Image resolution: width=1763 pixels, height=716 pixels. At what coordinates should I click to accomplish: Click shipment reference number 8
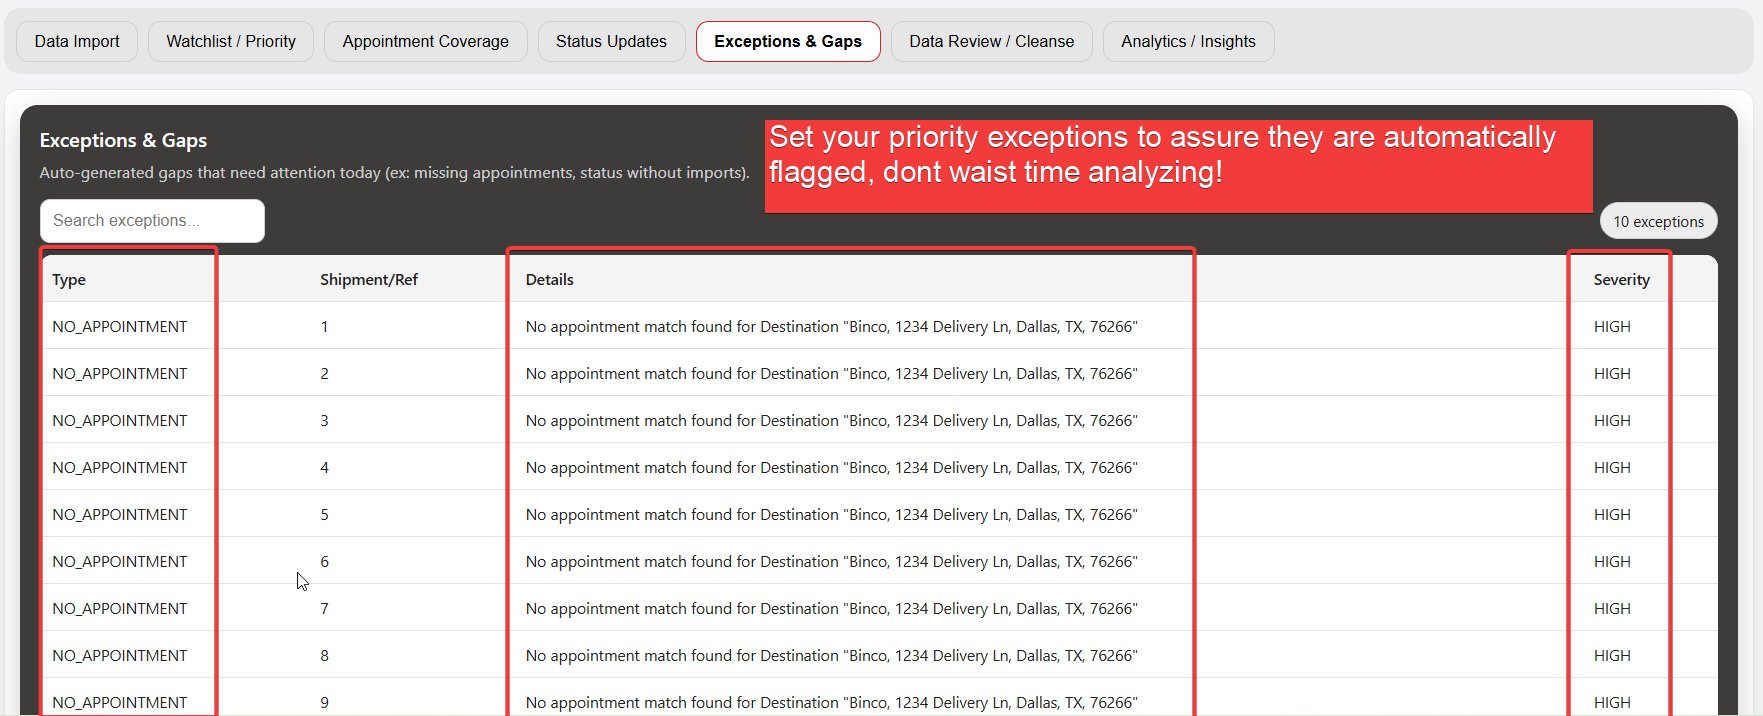click(324, 655)
